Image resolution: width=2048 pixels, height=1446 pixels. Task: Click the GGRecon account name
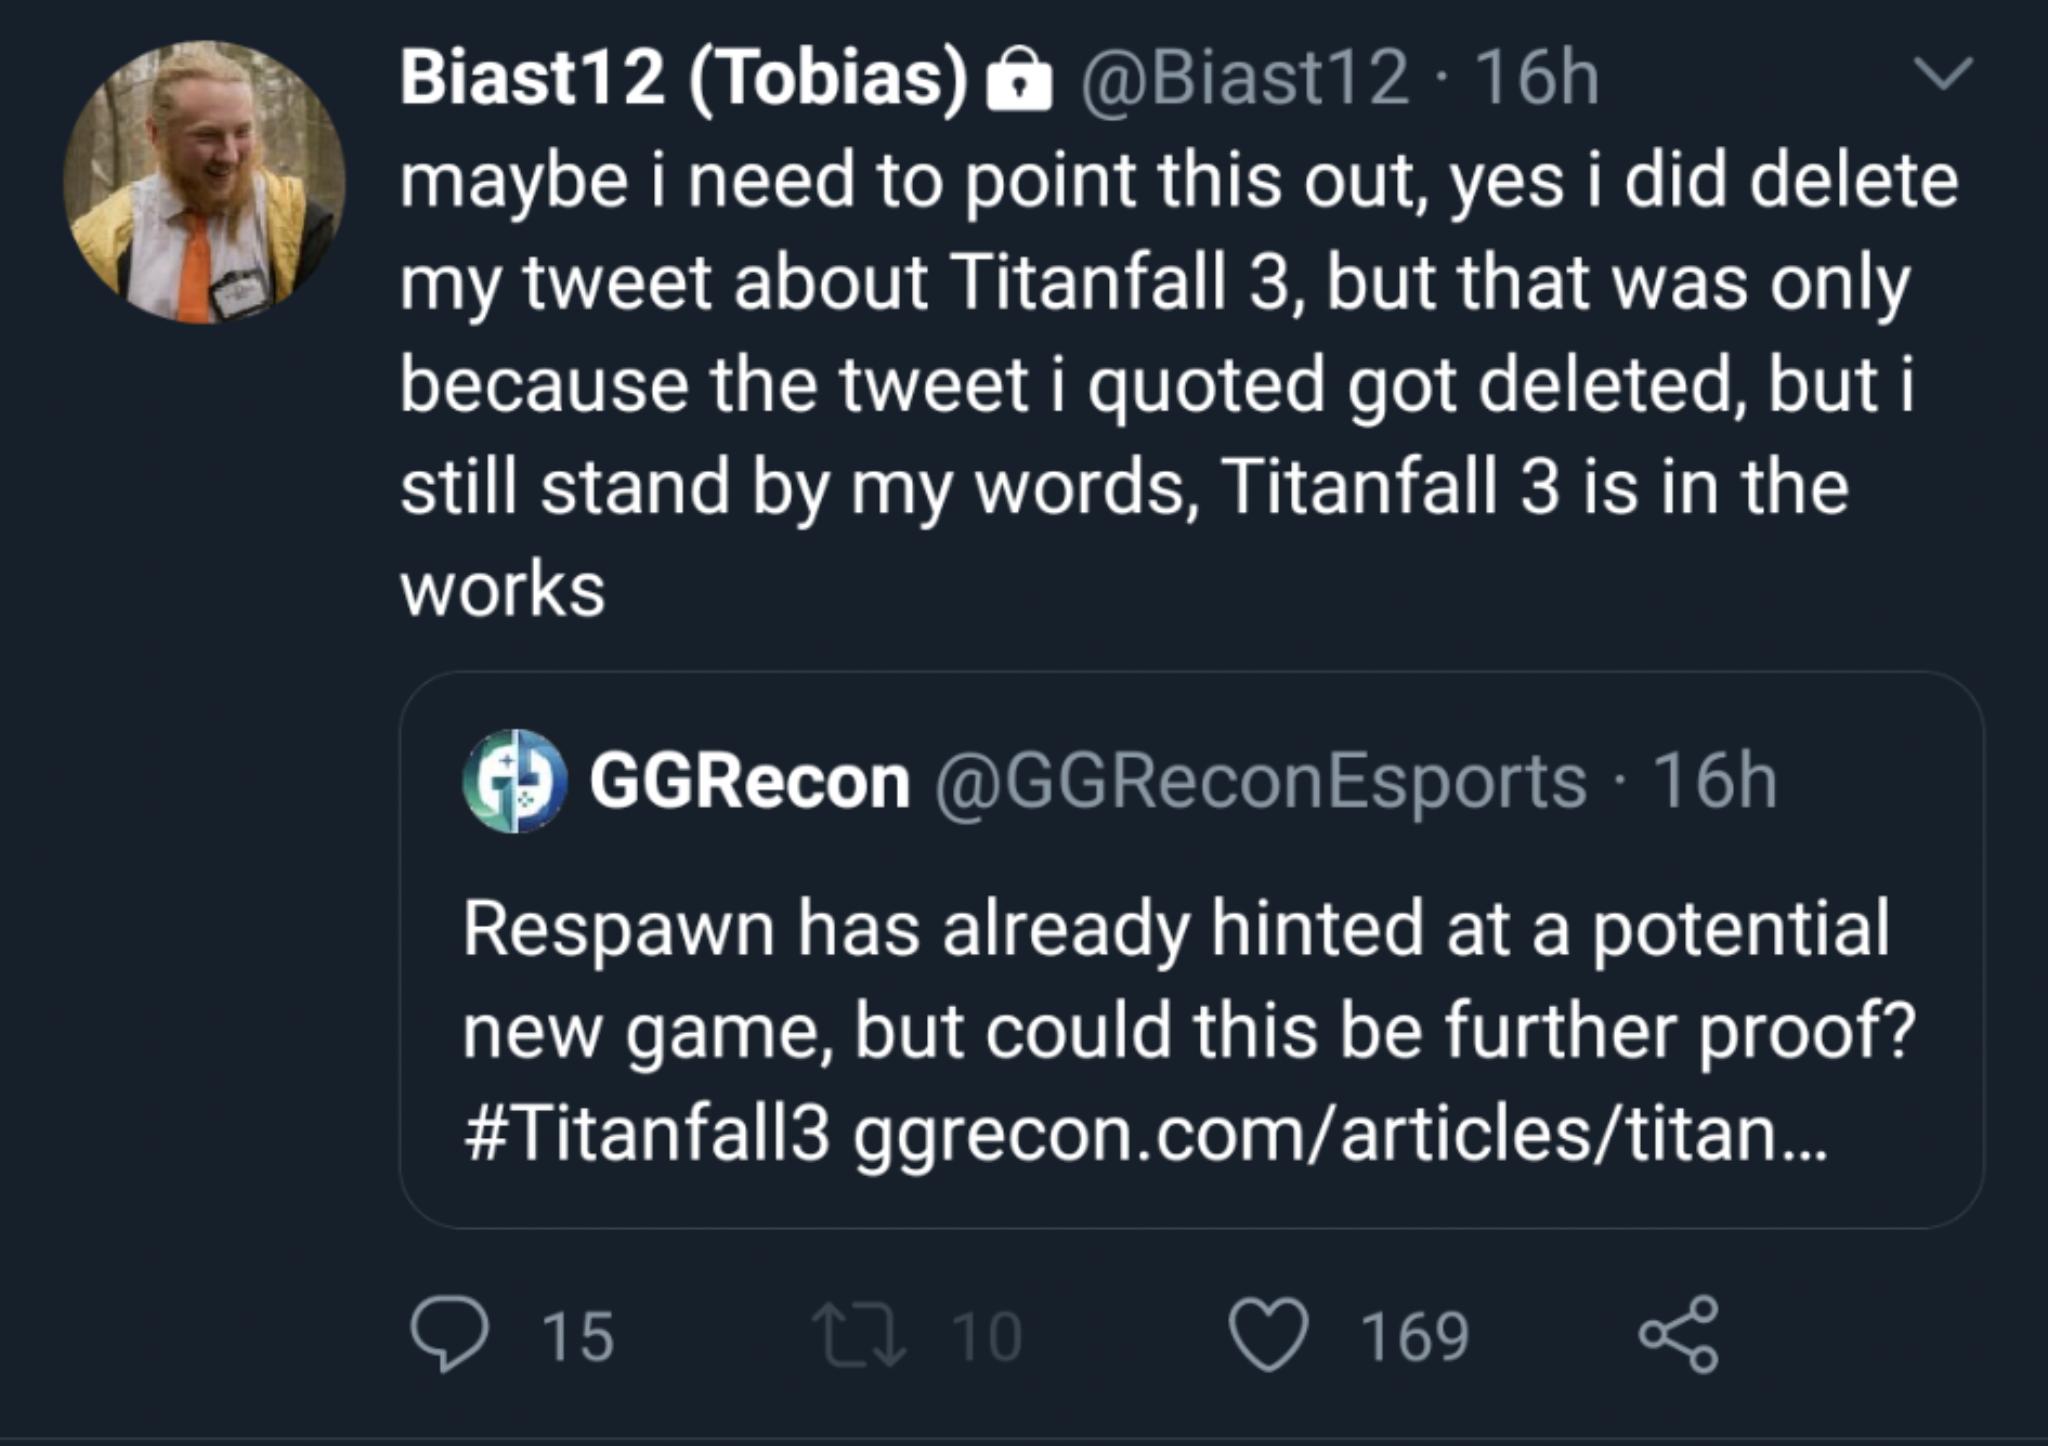[749, 781]
